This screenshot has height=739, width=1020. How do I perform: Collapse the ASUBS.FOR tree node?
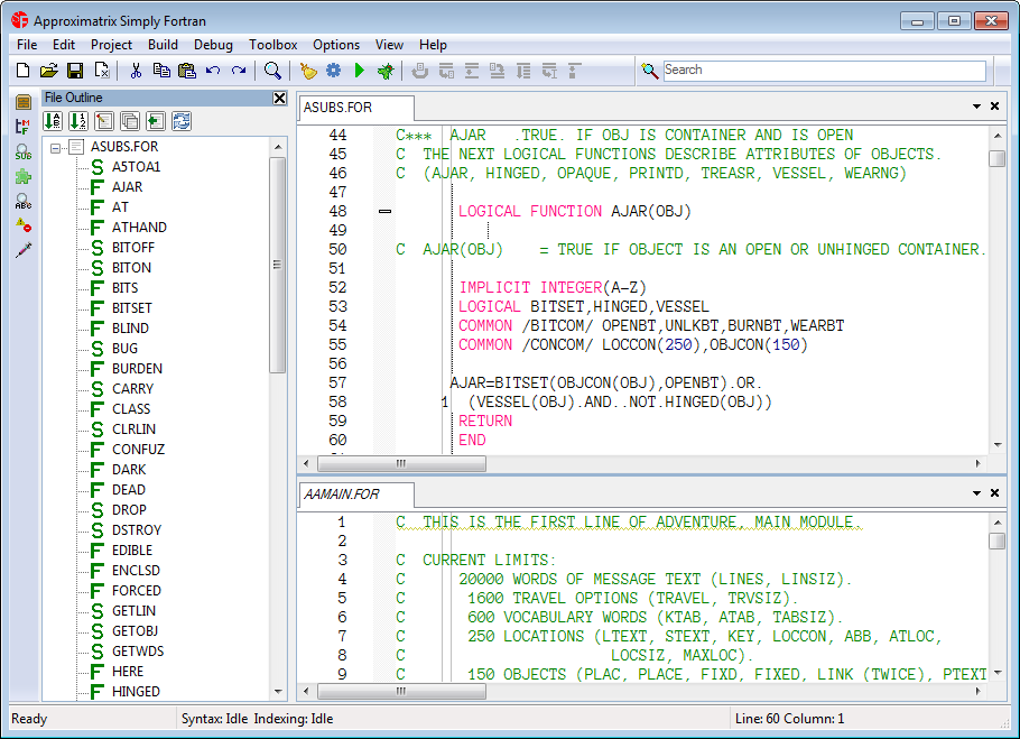(x=57, y=147)
